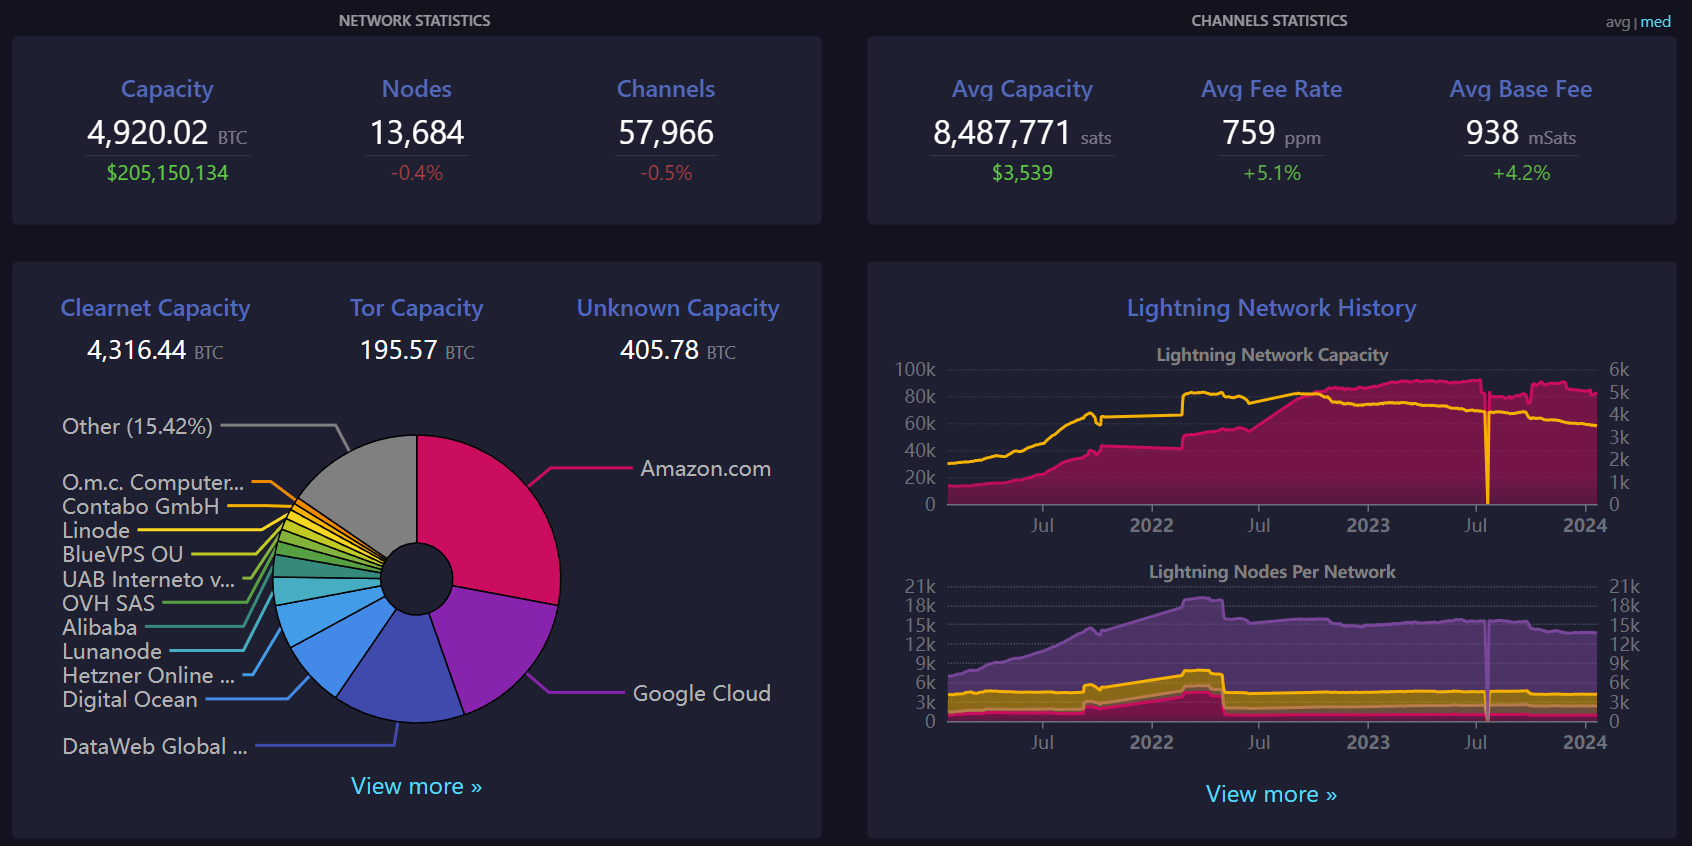Click the Other (15.42%) label
Screen dimensions: 1692x846
137,427
